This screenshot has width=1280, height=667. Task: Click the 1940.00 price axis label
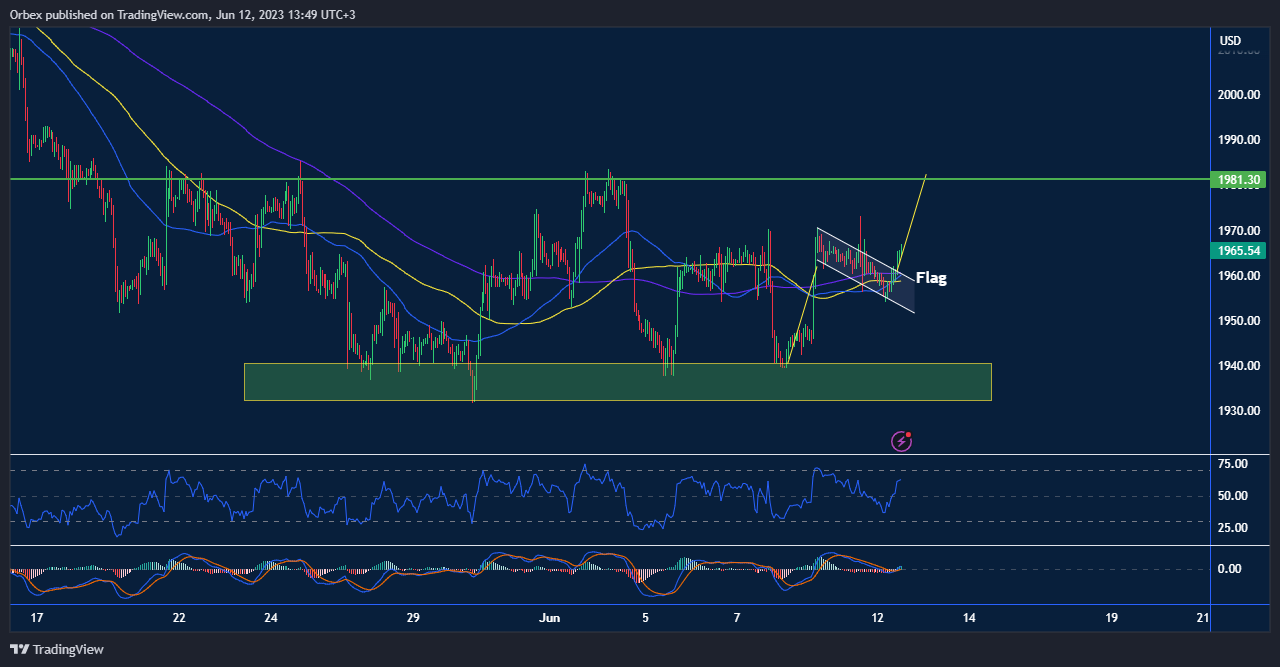point(1238,366)
